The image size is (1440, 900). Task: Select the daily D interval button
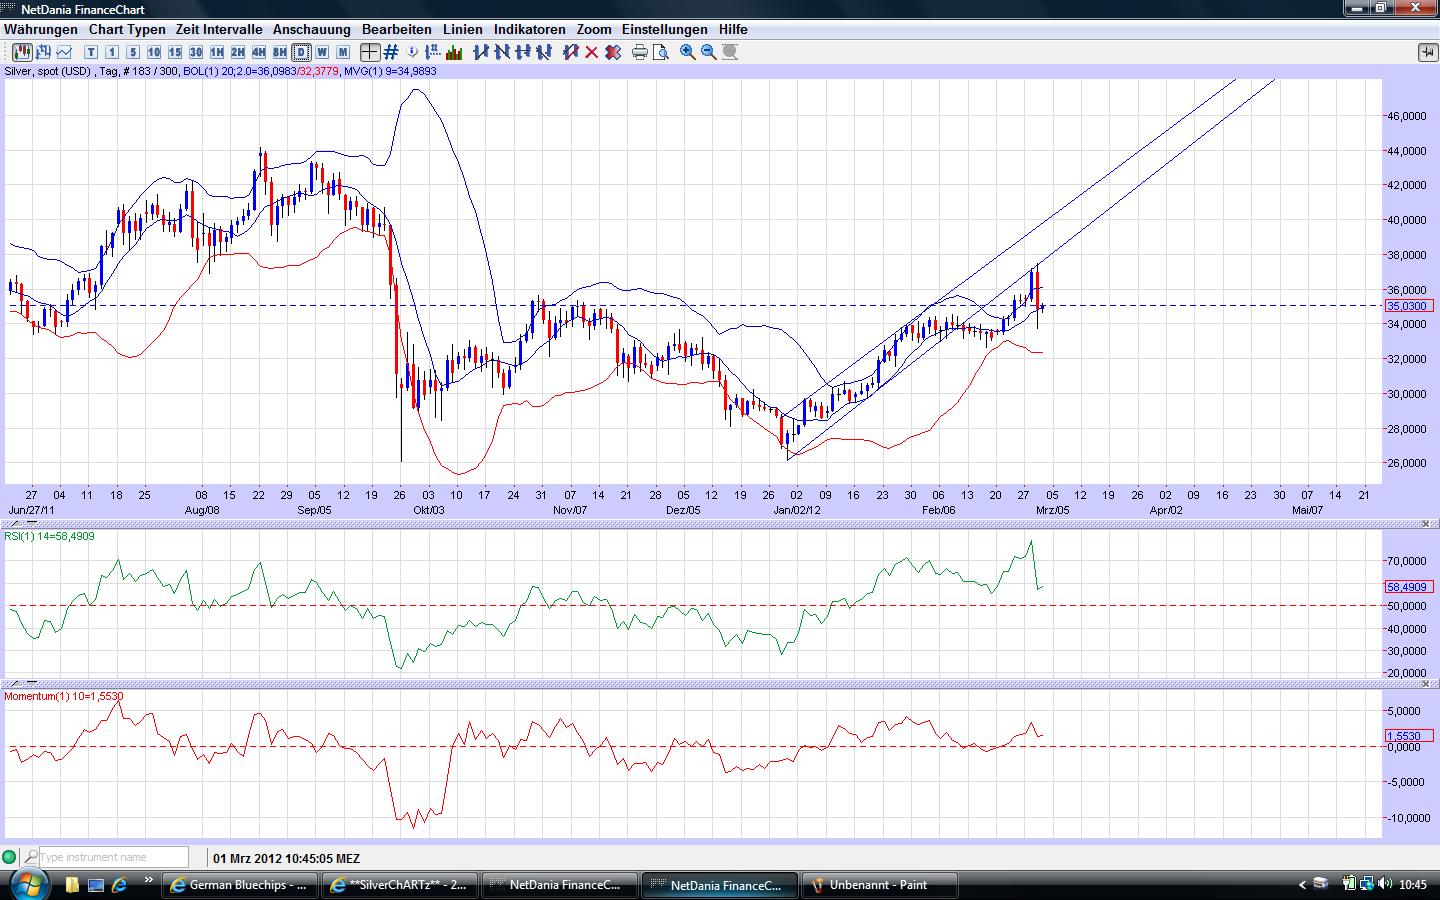(x=301, y=52)
